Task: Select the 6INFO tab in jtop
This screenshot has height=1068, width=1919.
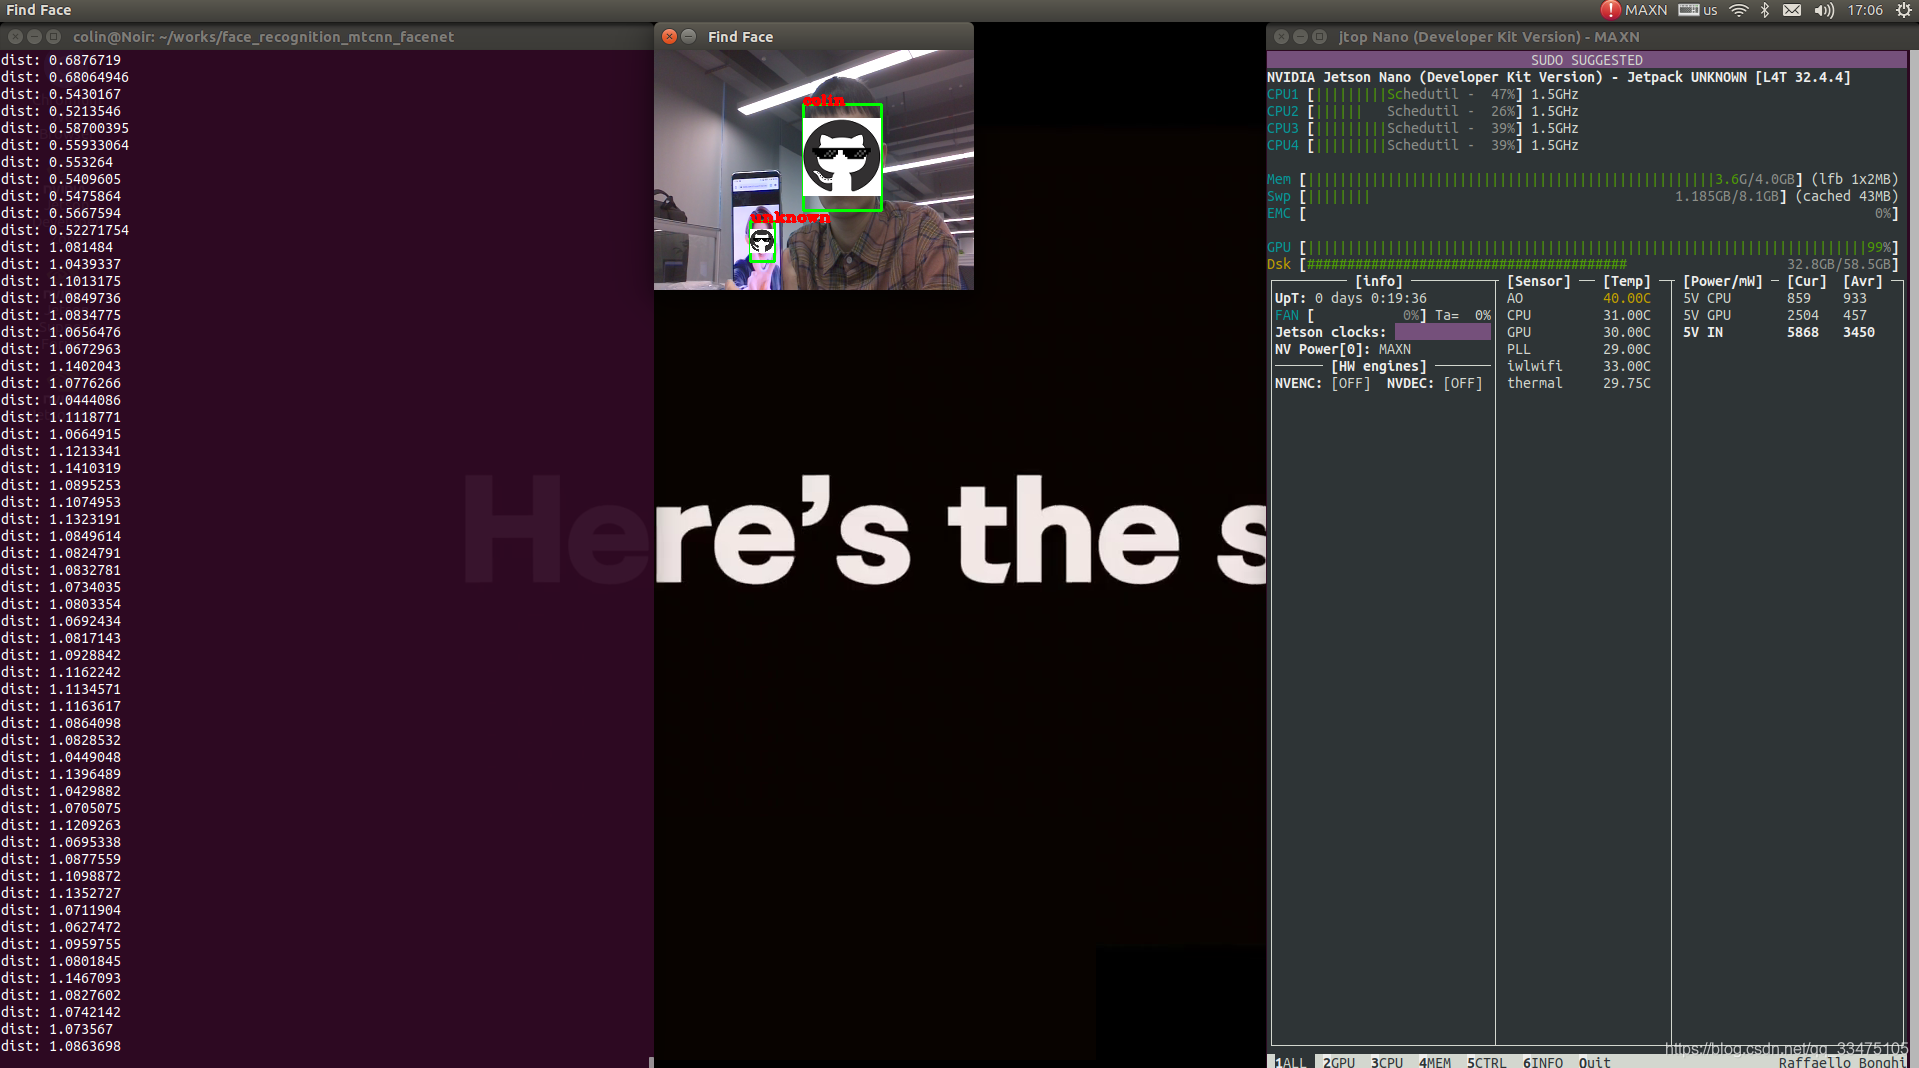Action: click(1542, 1062)
